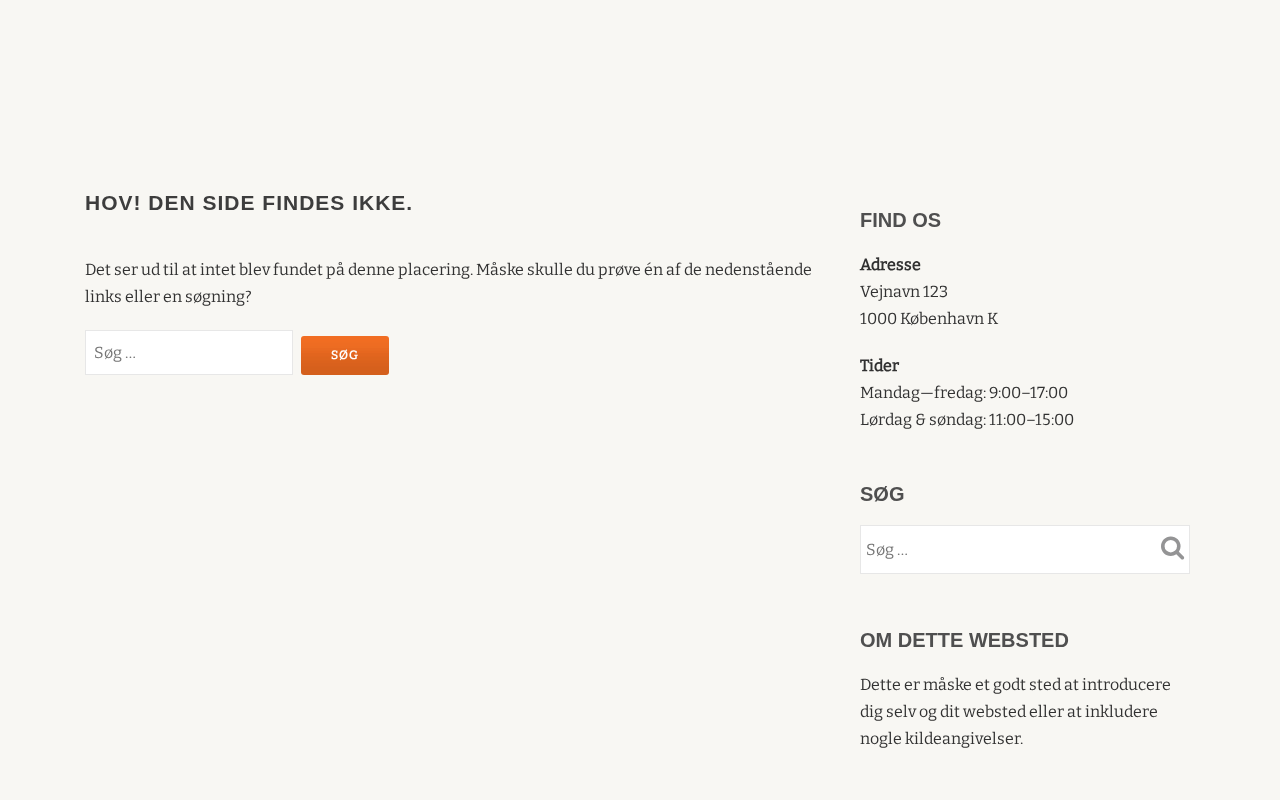Click the bold "Tider" label
The height and width of the screenshot is (800, 1280).
[879, 366]
